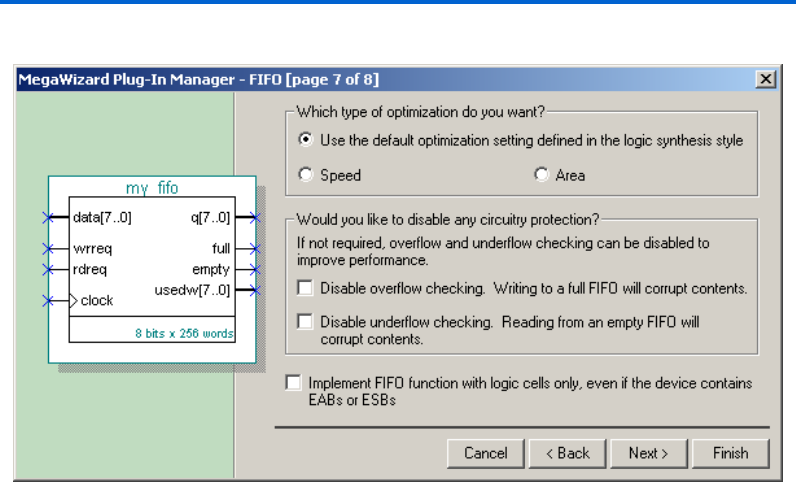
Task: Choose Area optimization option
Action: click(x=541, y=175)
